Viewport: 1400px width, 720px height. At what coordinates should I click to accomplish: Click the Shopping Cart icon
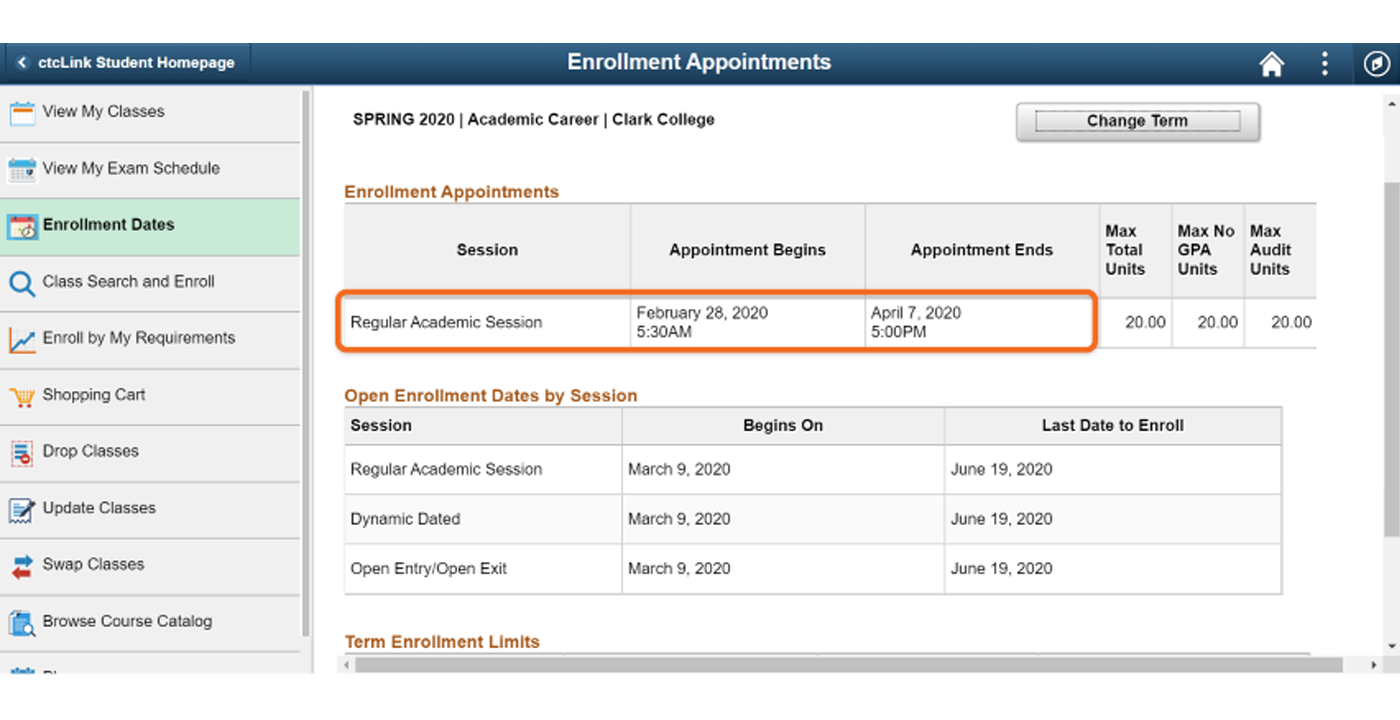pyautogui.click(x=22, y=397)
